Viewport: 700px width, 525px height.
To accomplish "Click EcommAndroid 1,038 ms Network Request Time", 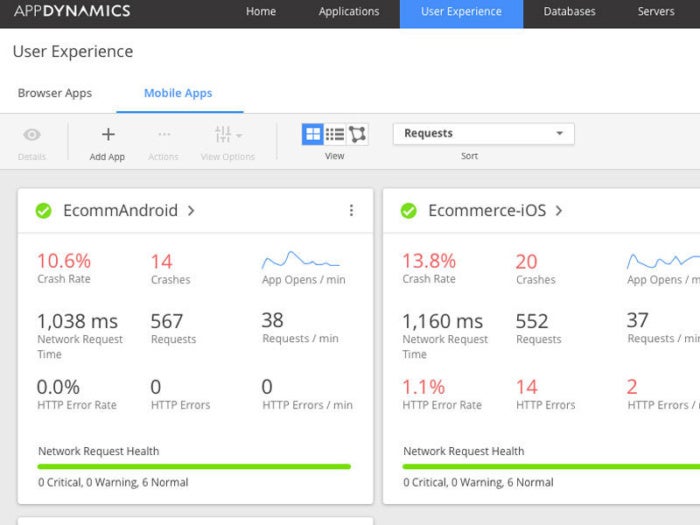I will (x=77, y=321).
